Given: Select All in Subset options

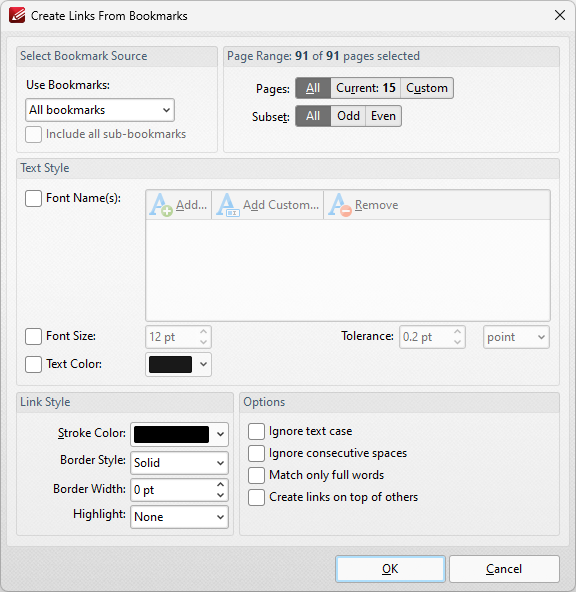Looking at the screenshot, I should click(313, 116).
